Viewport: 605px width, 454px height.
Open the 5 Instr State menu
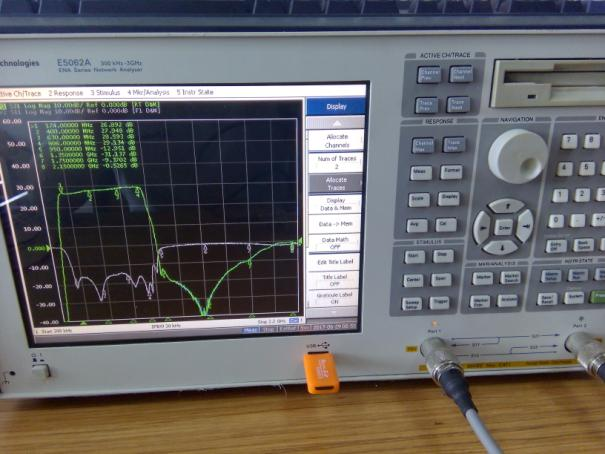coord(195,92)
